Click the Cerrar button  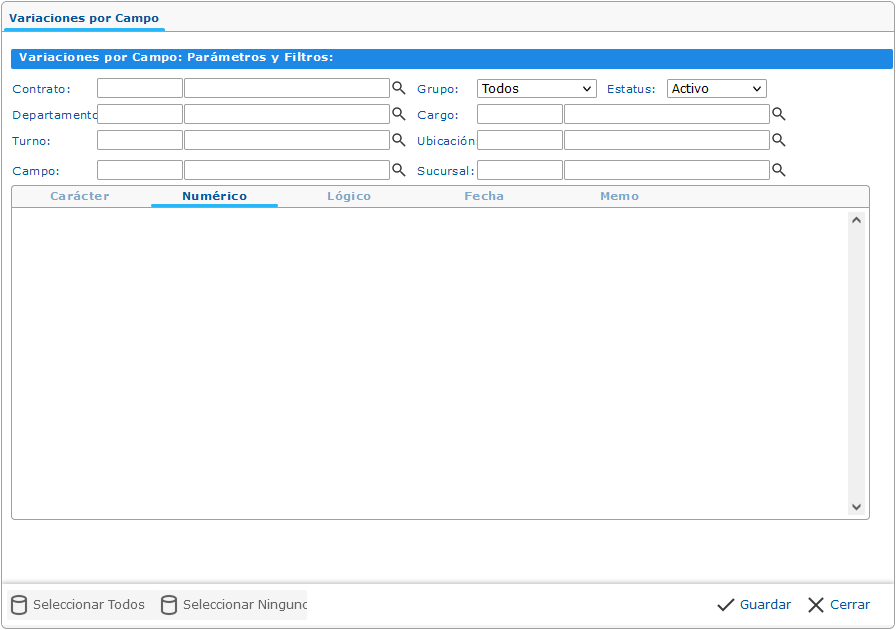point(839,605)
